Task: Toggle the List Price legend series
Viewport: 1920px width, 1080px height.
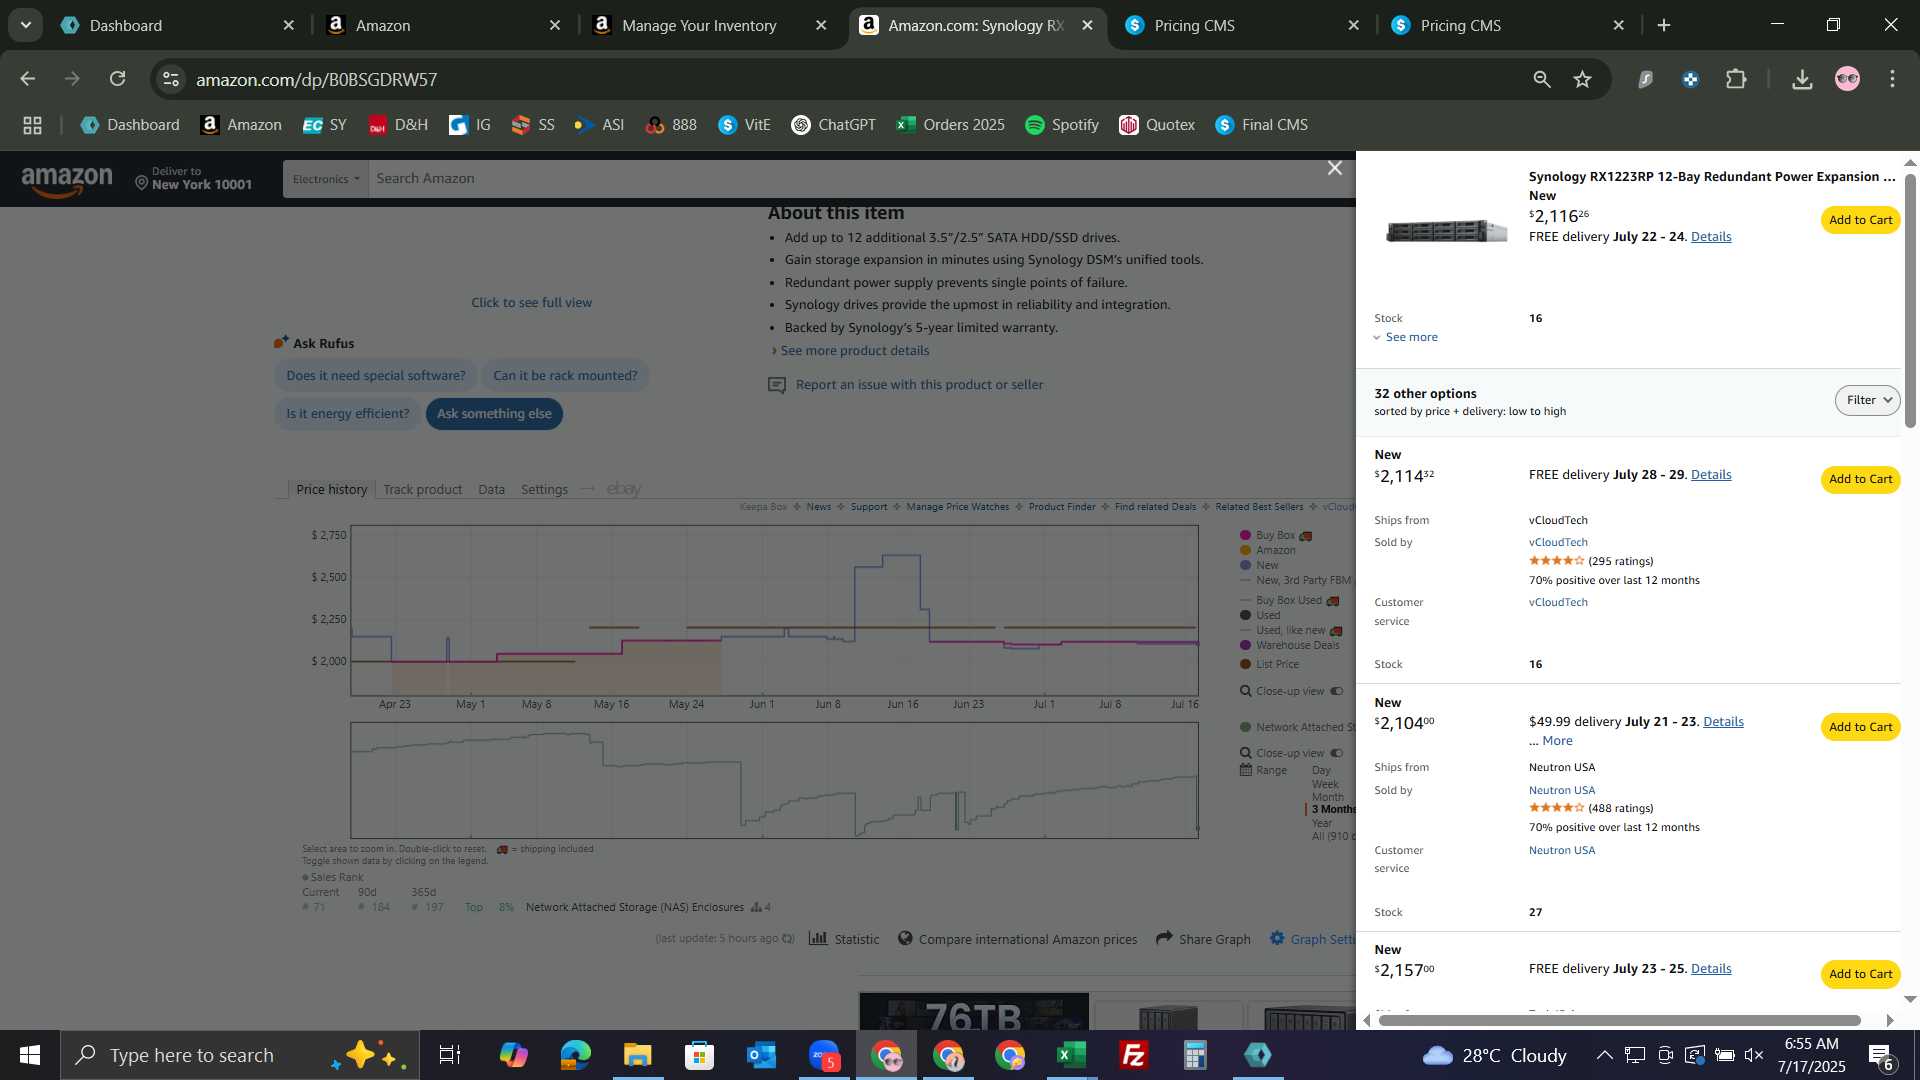Action: pos(1269,664)
